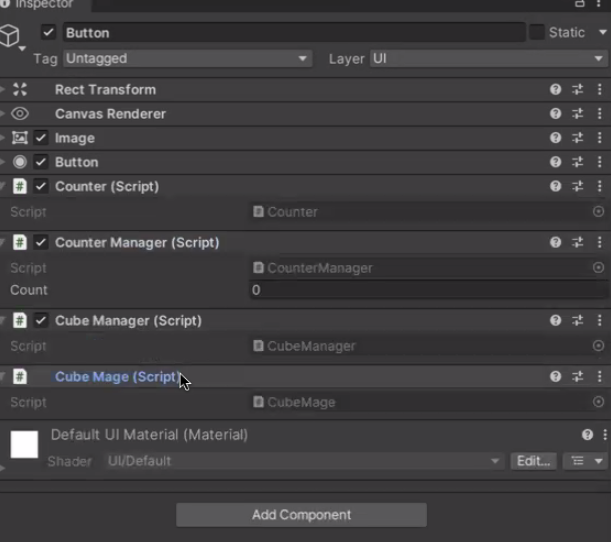Open object picker for Counter script field
Screen dimensions: 611x542
(x=599, y=212)
